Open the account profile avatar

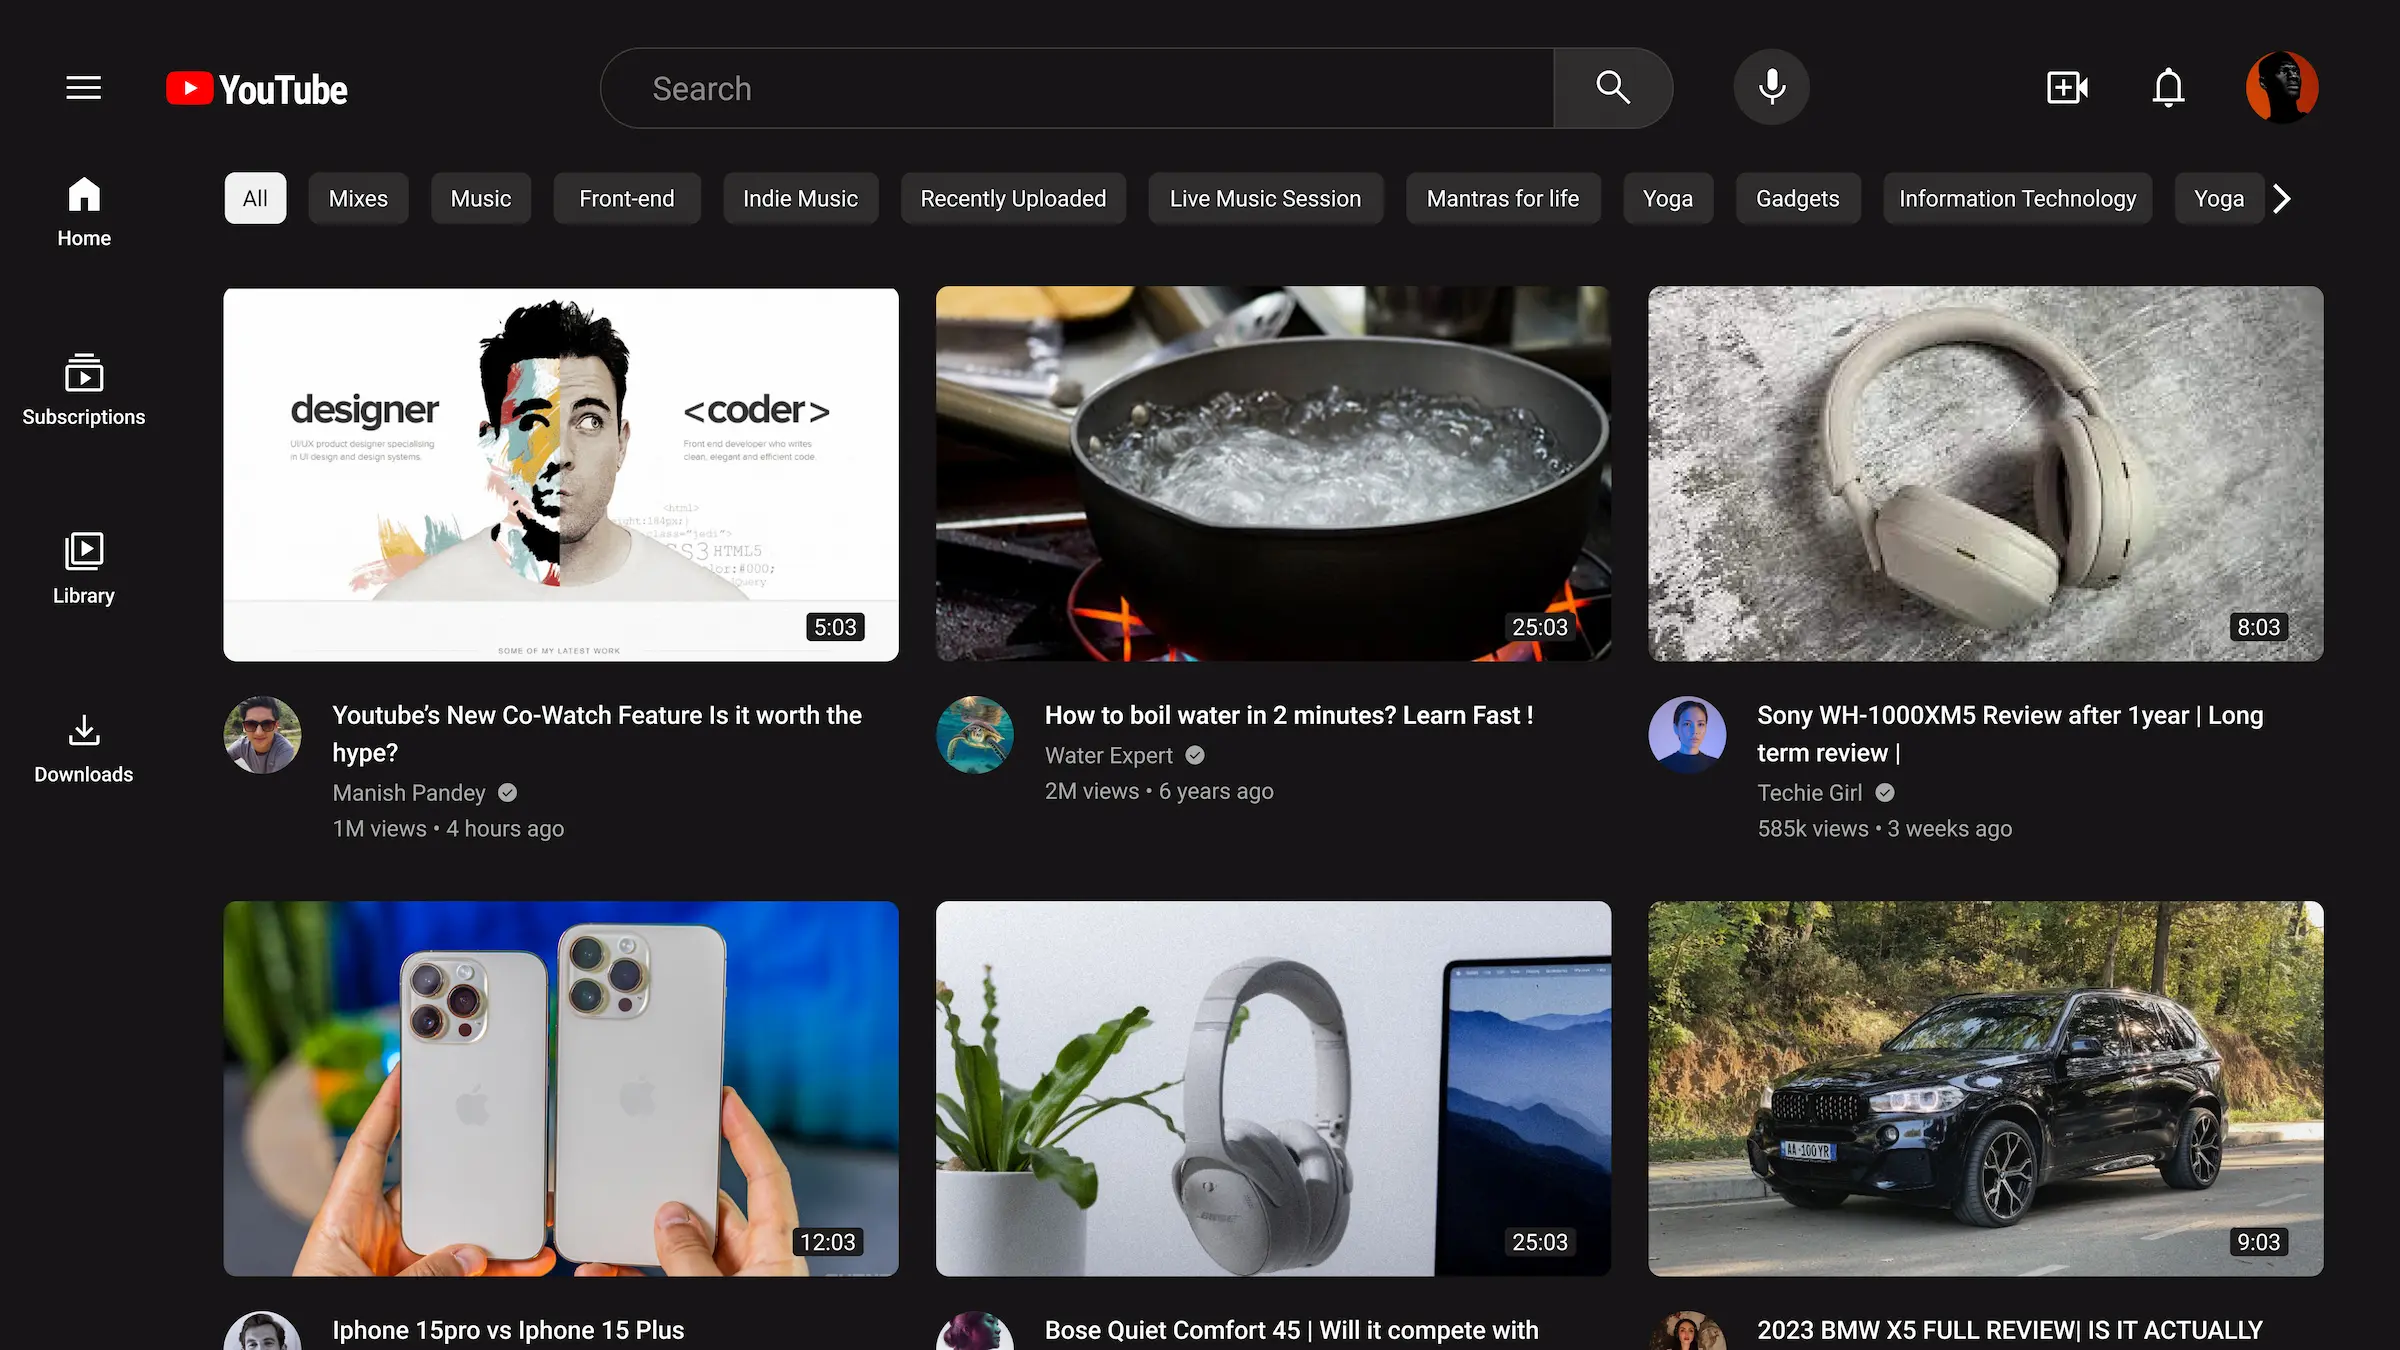tap(2282, 88)
